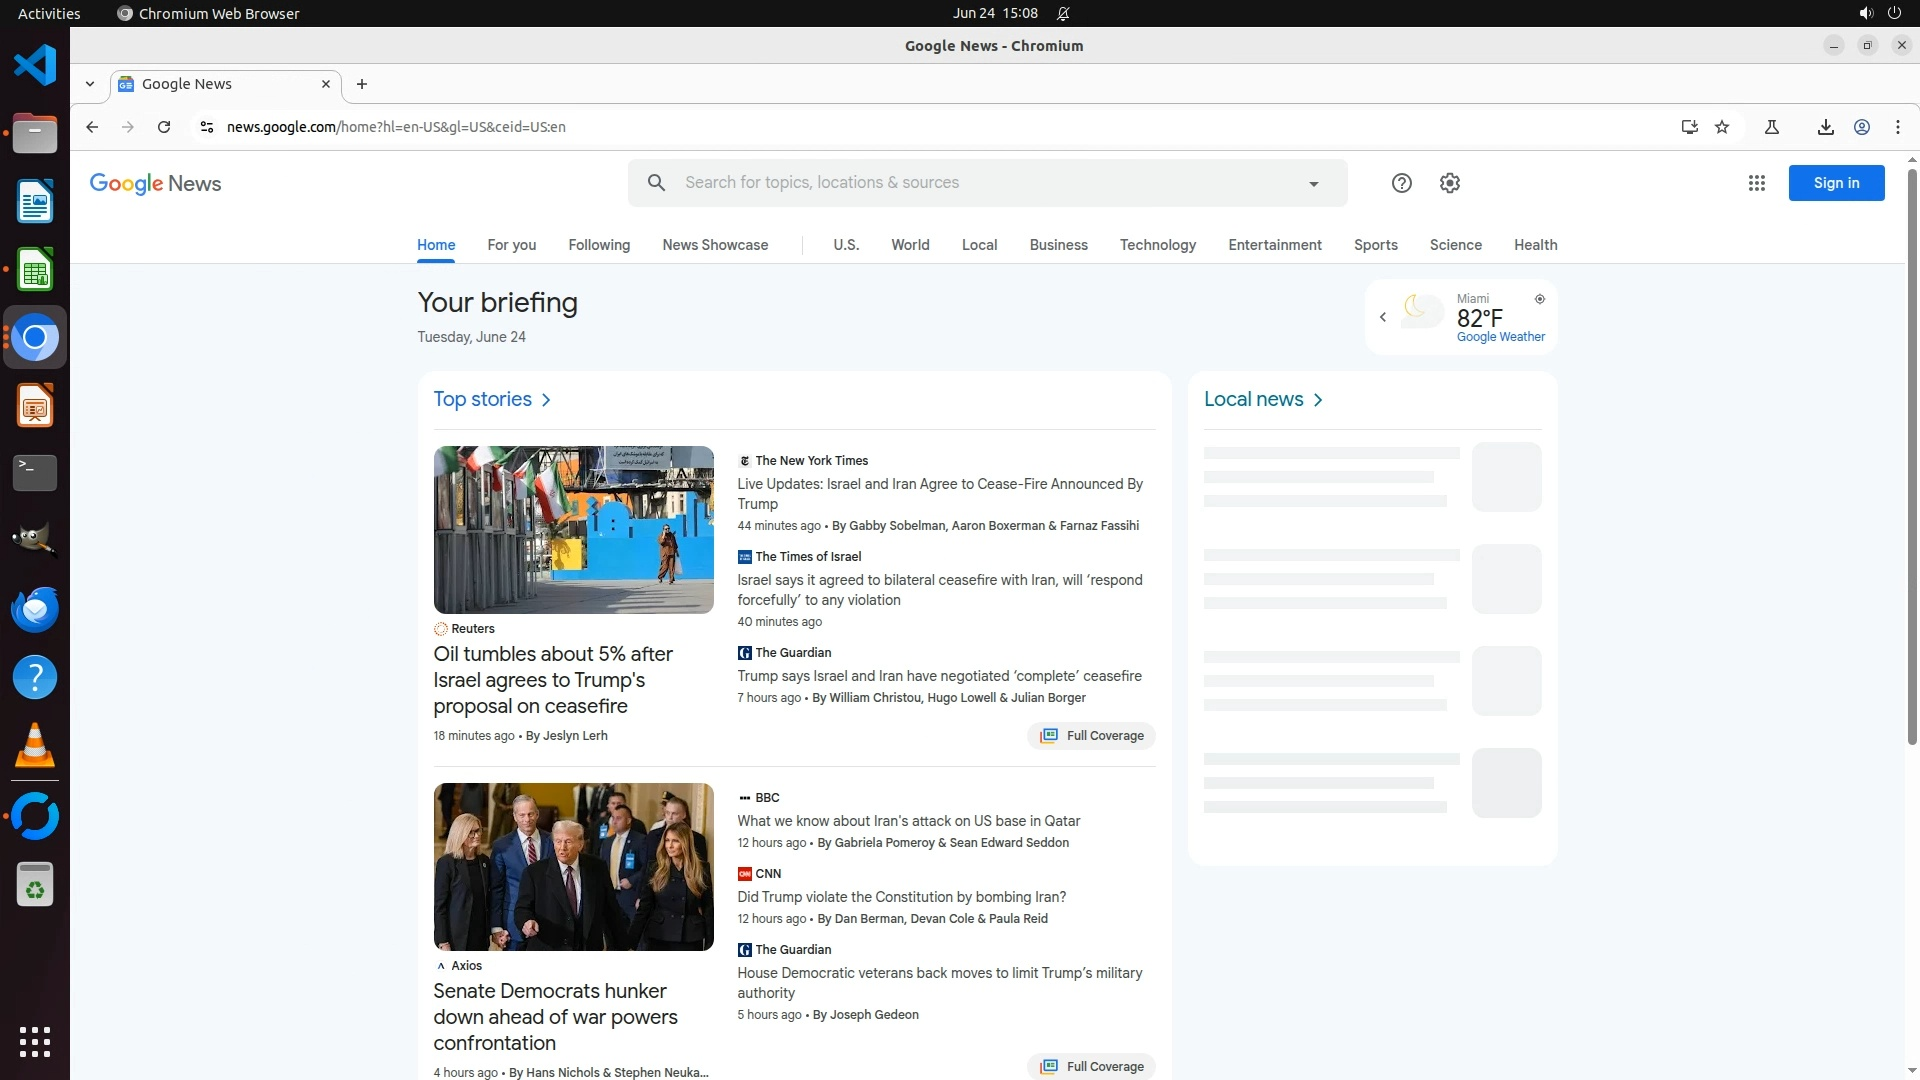The height and width of the screenshot is (1080, 1920).
Task: Open Chromium downloads icon
Action: point(1825,127)
